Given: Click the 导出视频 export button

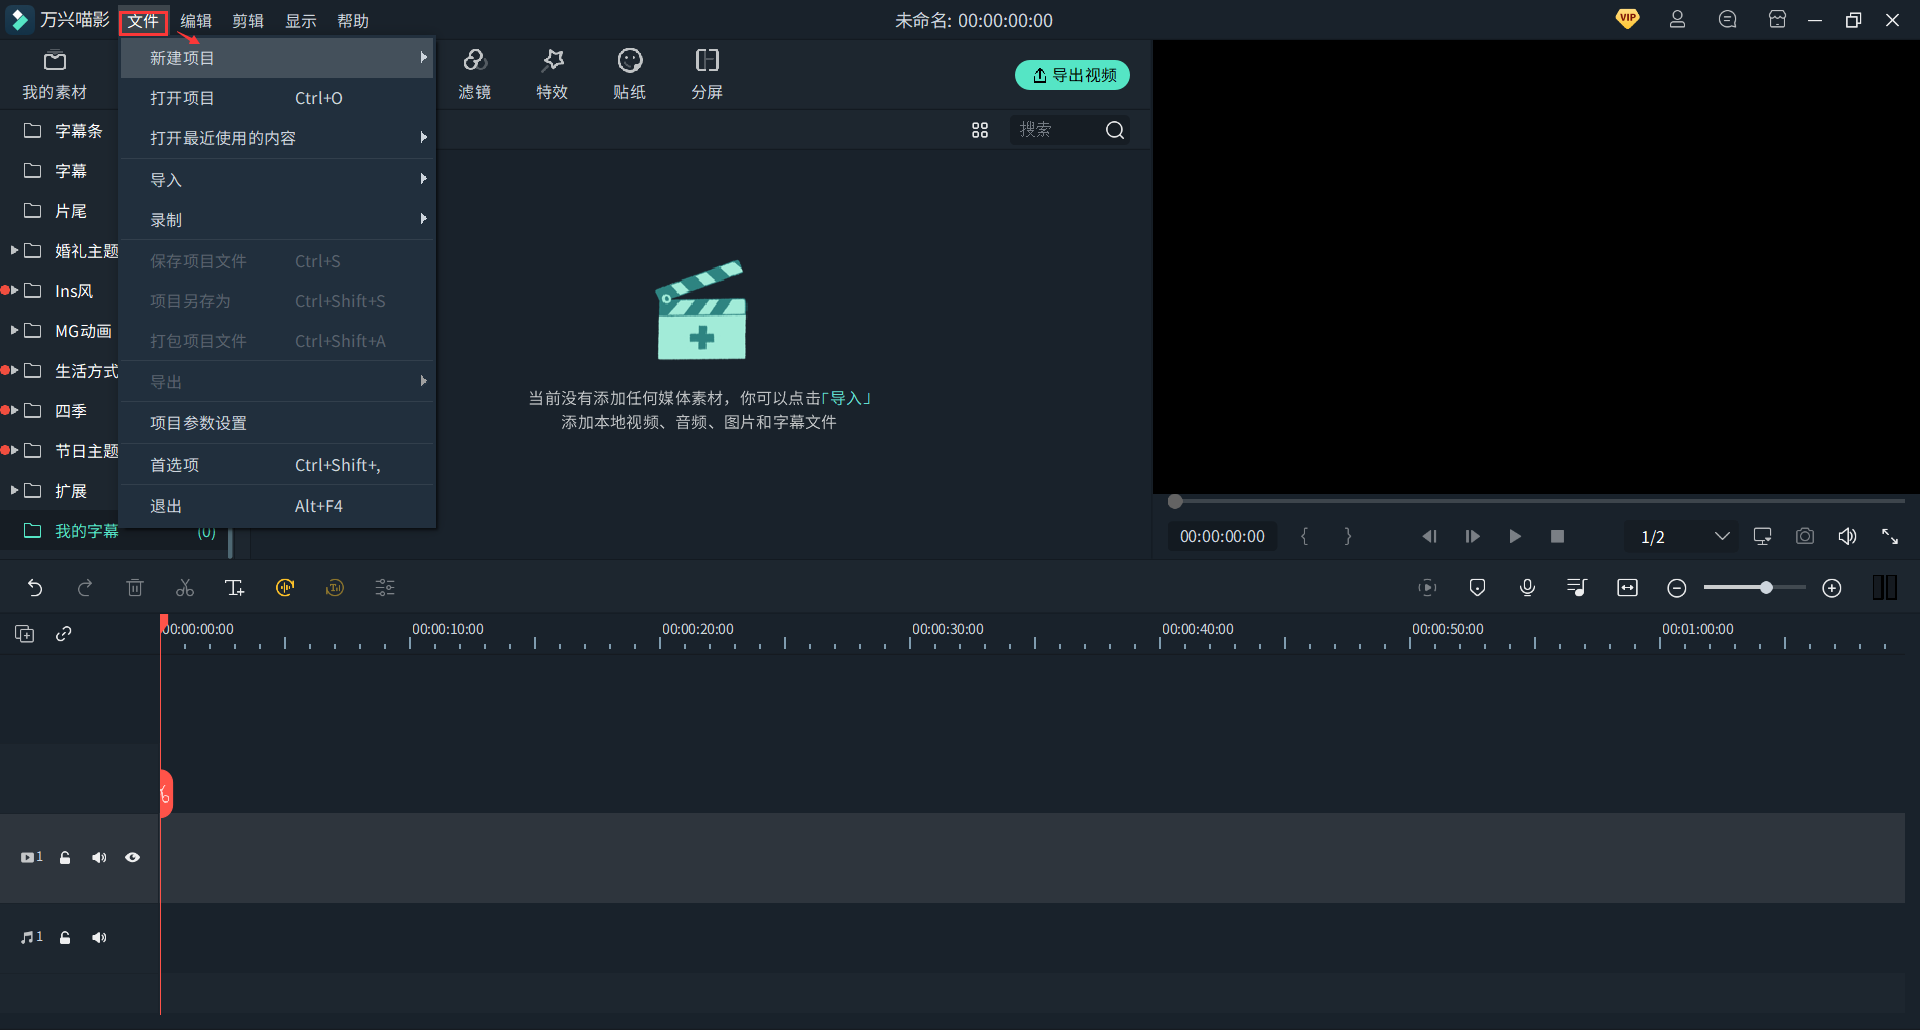Looking at the screenshot, I should 1072,75.
